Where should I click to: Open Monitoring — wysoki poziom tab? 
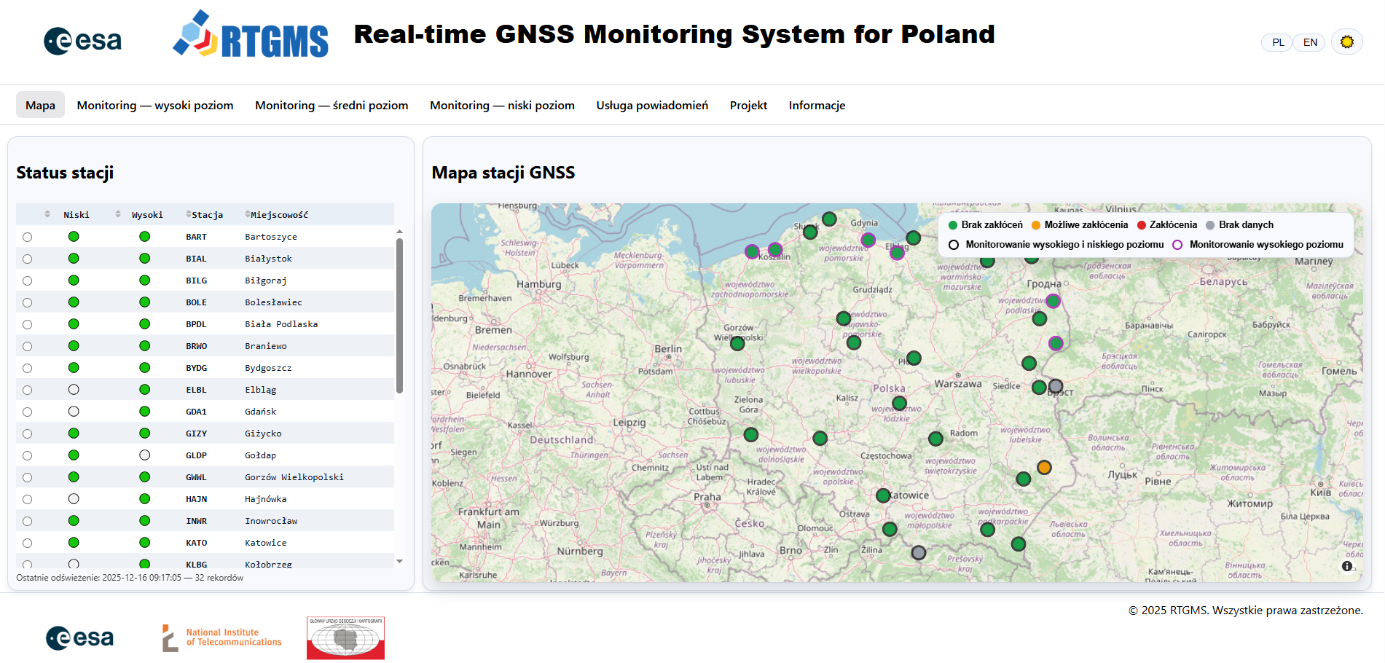[155, 105]
